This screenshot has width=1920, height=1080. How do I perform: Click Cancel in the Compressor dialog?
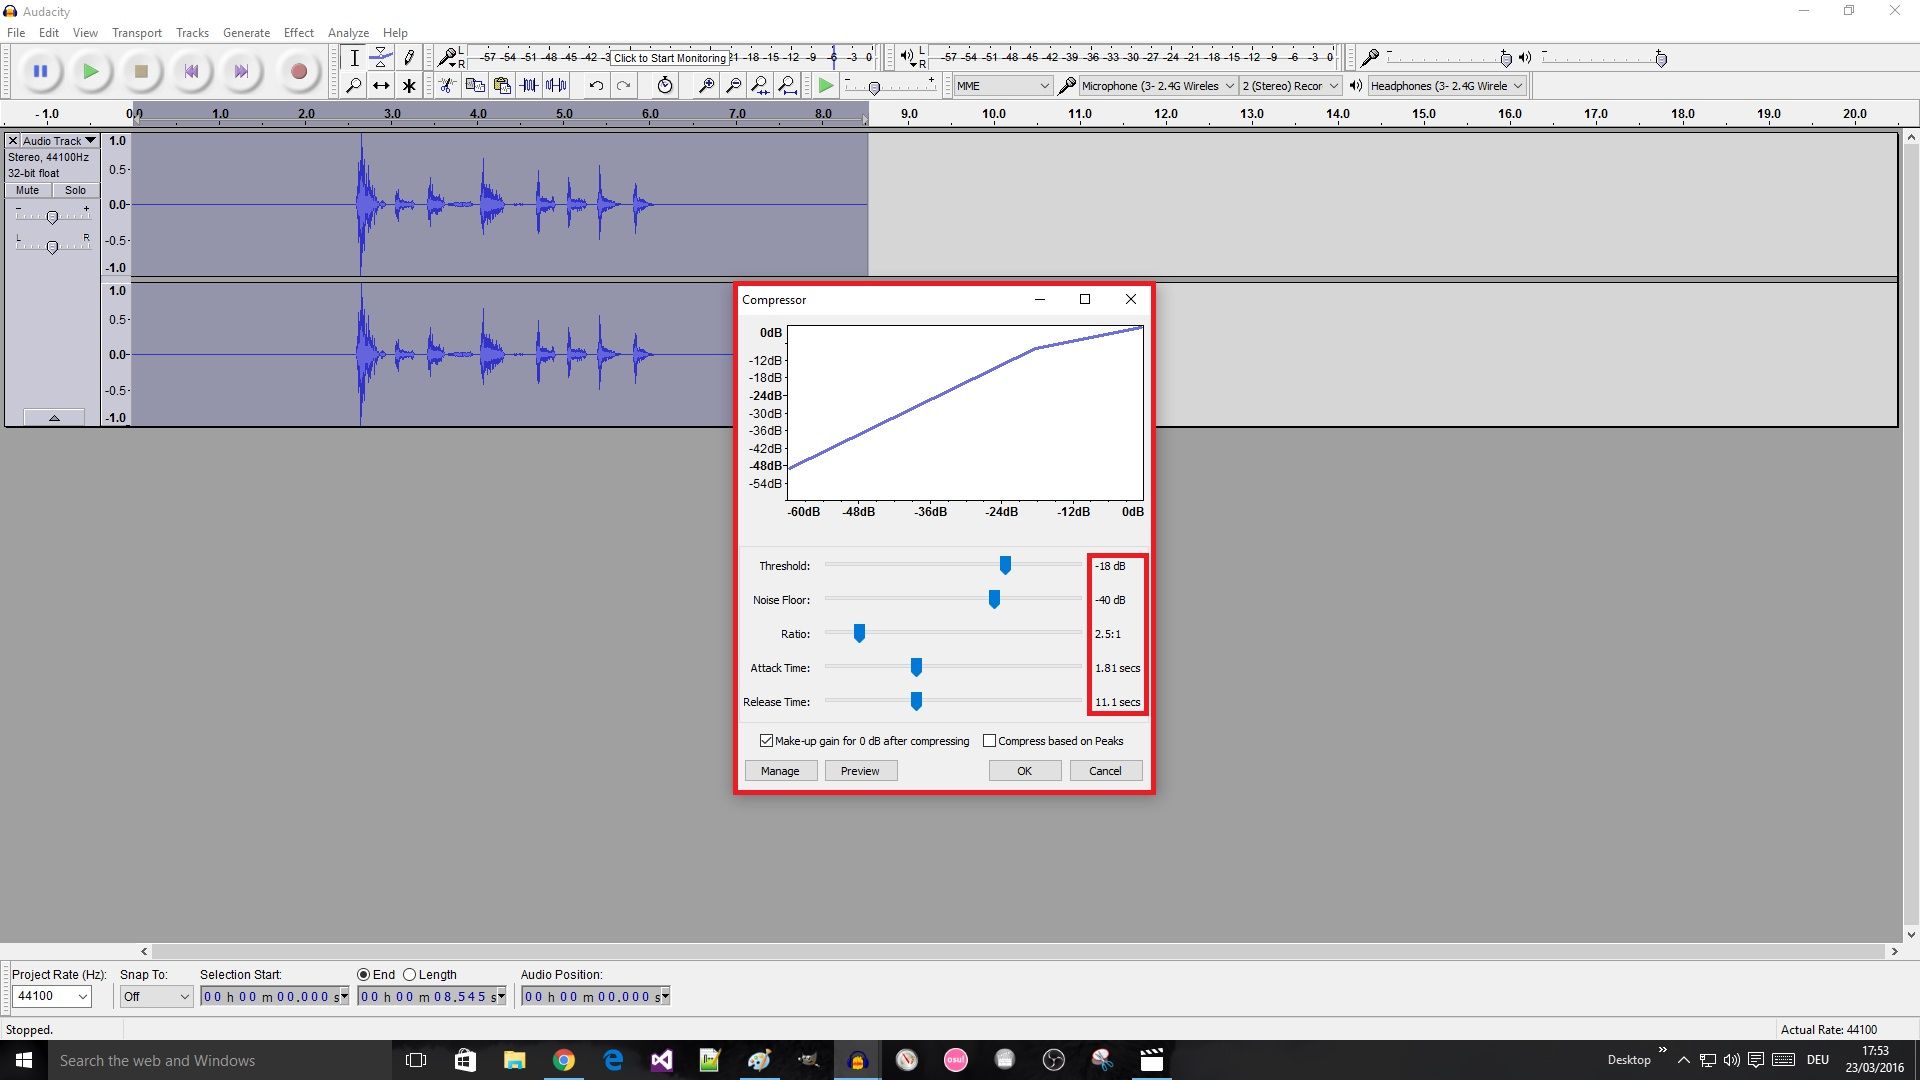(x=1105, y=771)
